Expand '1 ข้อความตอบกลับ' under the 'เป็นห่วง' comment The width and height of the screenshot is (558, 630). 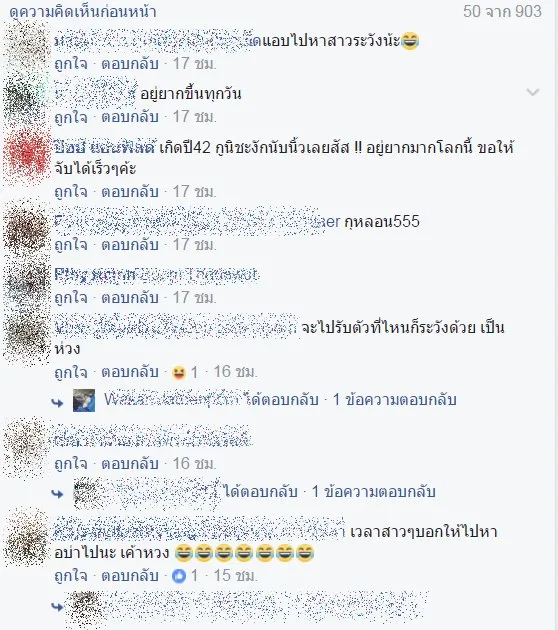coord(394,400)
